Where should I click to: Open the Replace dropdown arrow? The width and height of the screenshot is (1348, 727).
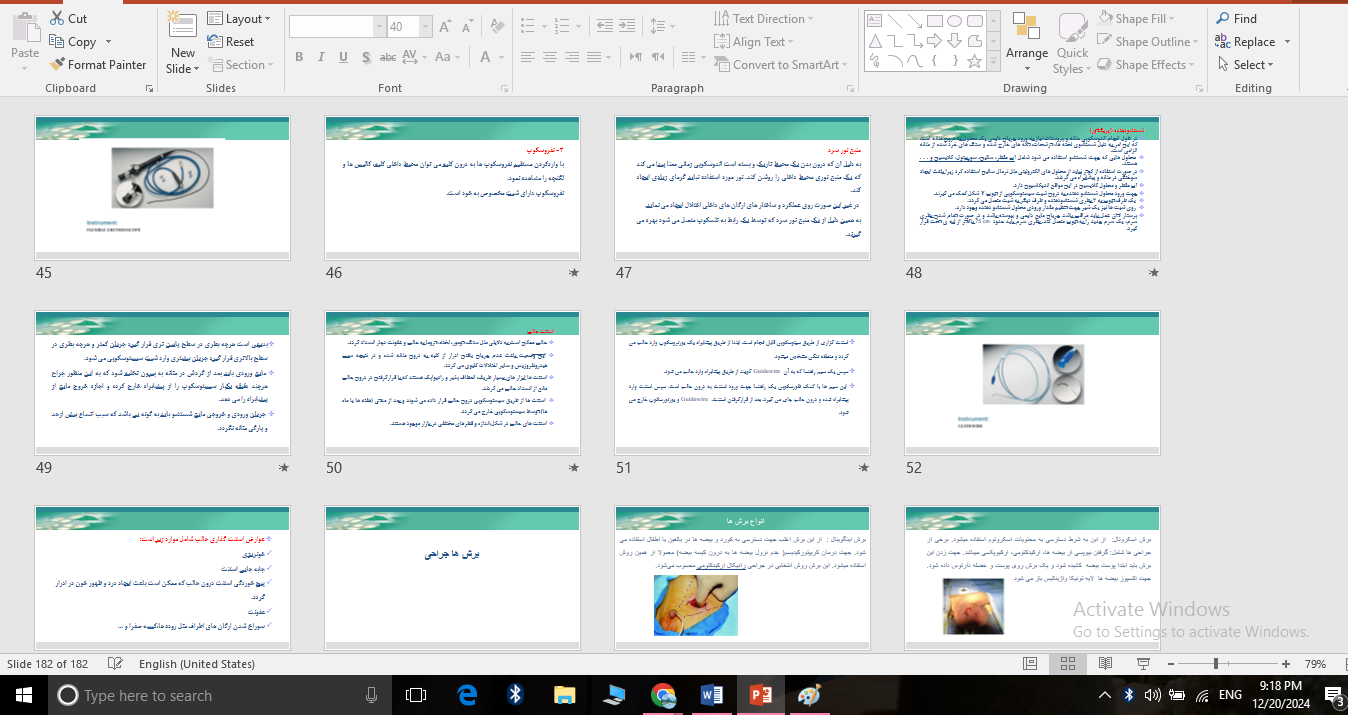1287,42
